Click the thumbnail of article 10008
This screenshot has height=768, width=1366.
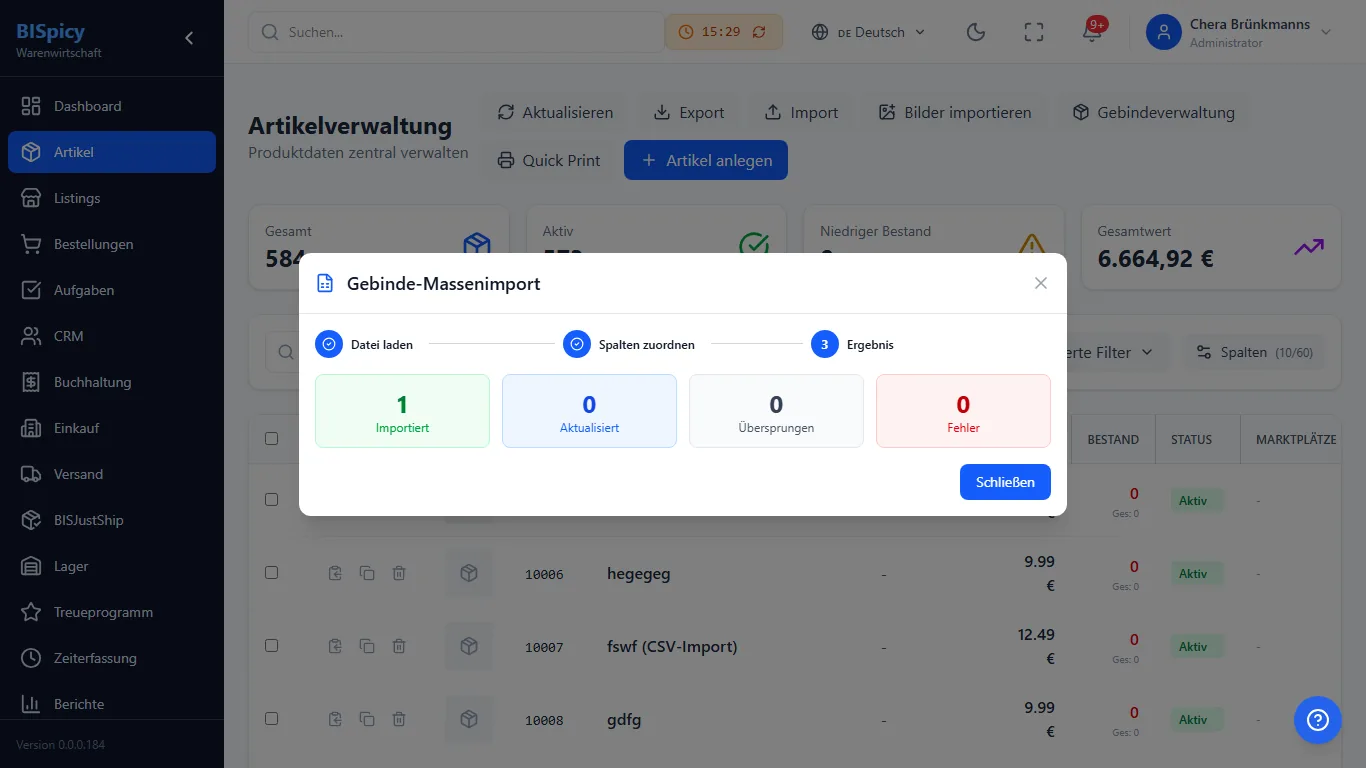tap(468, 719)
